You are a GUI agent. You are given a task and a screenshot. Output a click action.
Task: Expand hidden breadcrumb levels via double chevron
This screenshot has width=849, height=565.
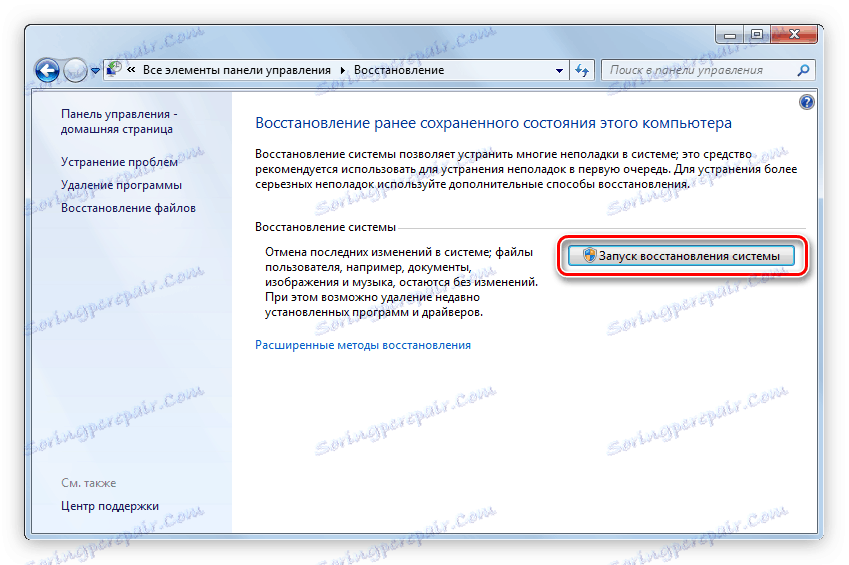pyautogui.click(x=131, y=69)
